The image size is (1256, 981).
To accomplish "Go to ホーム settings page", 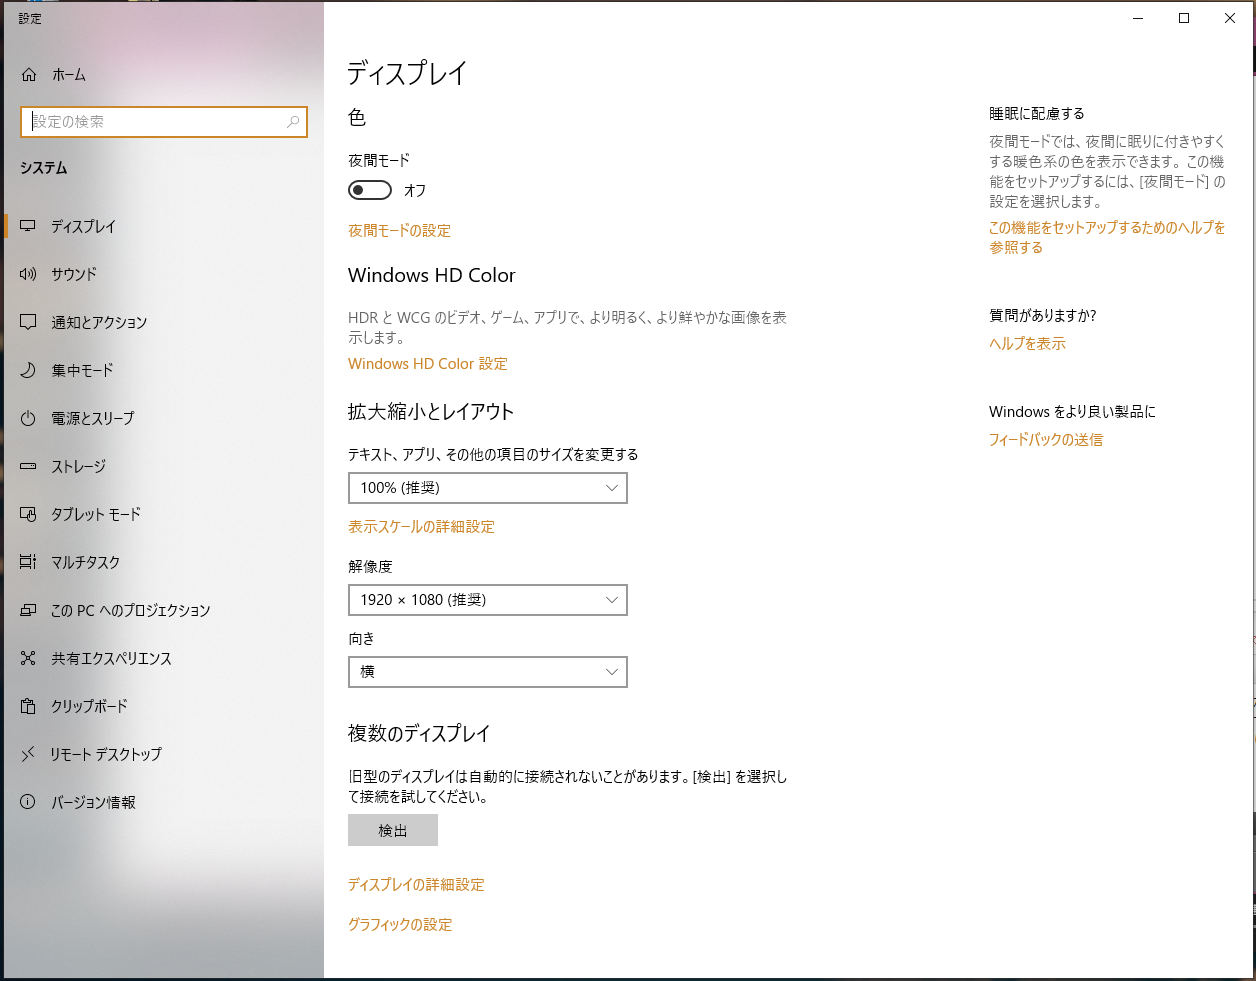I will pyautogui.click(x=162, y=75).
